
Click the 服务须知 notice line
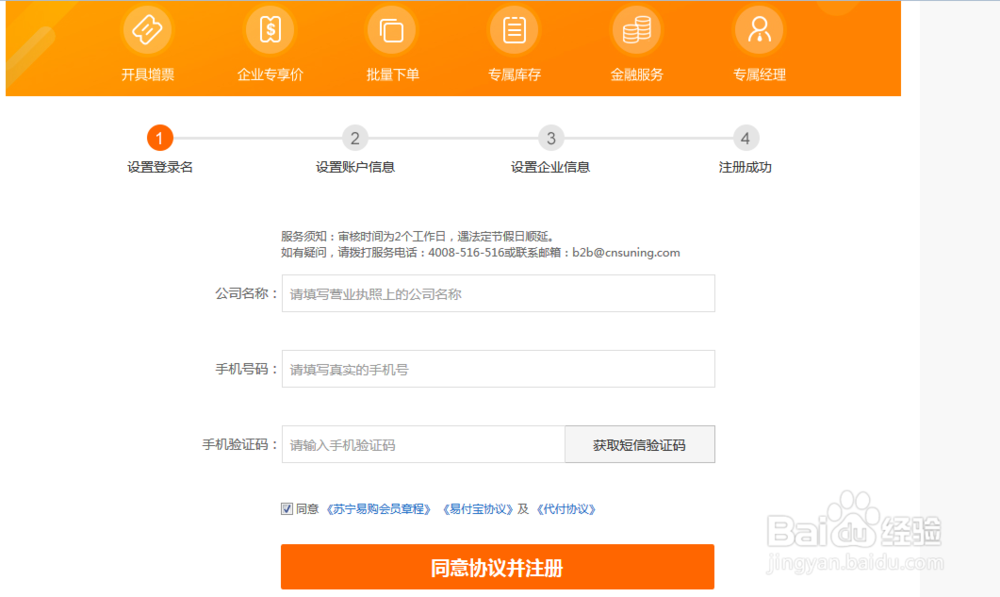click(417, 237)
